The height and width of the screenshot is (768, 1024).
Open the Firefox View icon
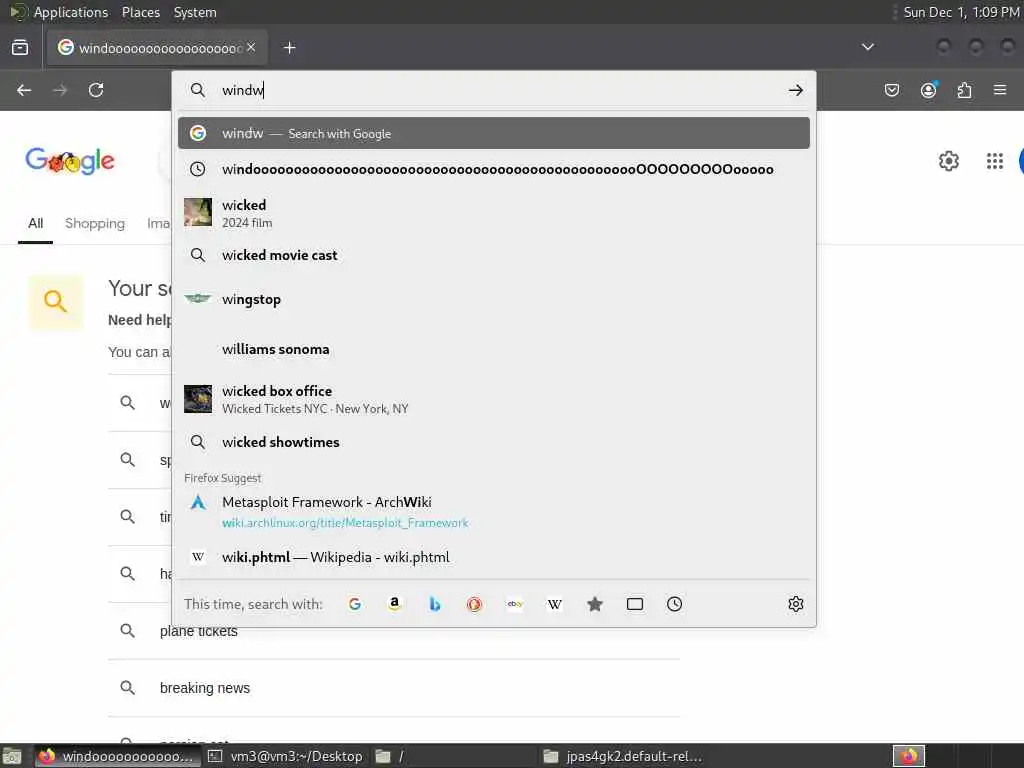pyautogui.click(x=20, y=48)
